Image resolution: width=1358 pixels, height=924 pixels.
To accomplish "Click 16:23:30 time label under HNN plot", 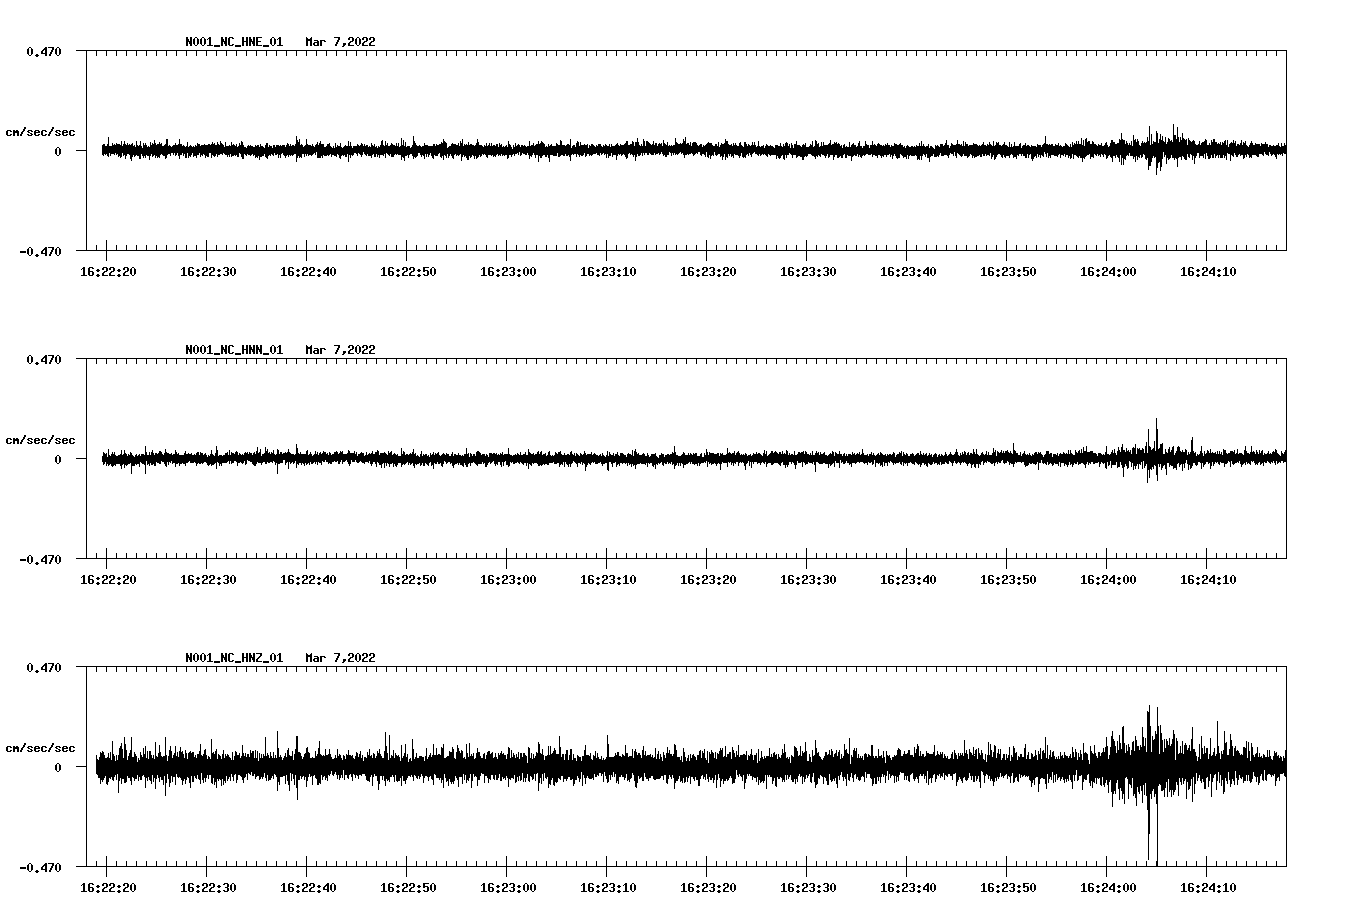I will 808,579.
